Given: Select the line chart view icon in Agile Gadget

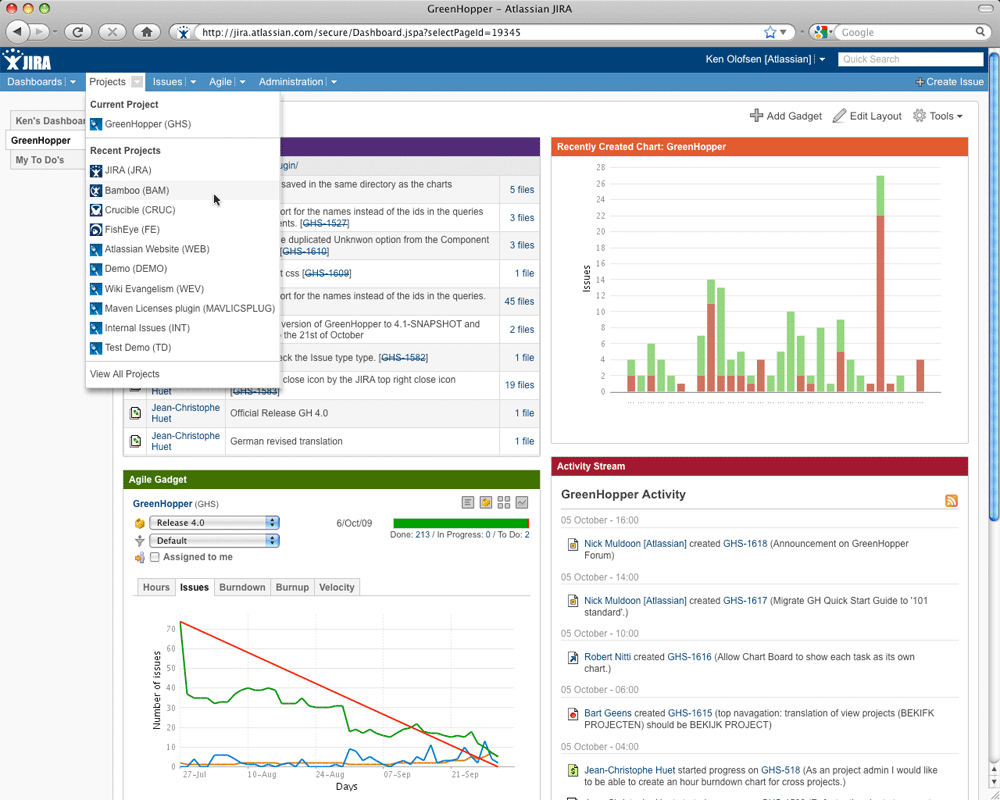Looking at the screenshot, I should pyautogui.click(x=522, y=503).
